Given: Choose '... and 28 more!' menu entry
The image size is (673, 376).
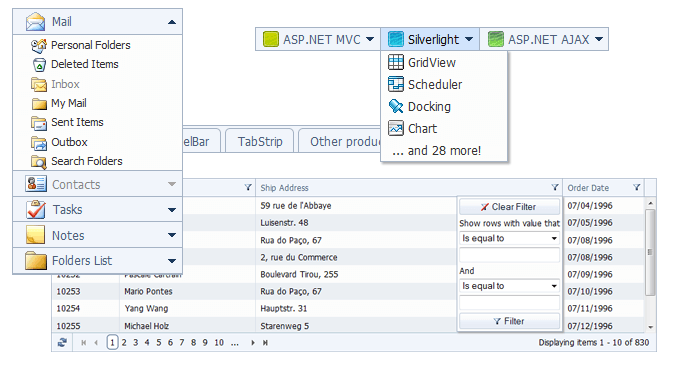Looking at the screenshot, I should [444, 151].
